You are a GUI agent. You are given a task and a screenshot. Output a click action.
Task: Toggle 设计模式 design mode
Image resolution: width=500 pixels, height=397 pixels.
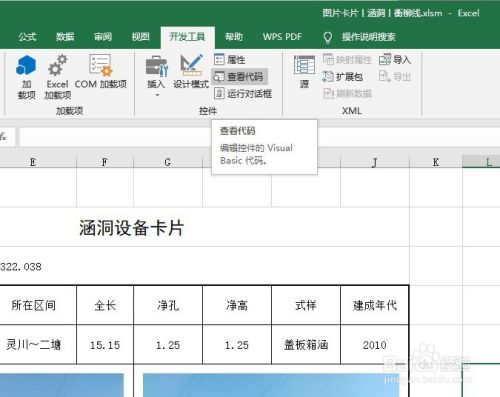(x=191, y=72)
